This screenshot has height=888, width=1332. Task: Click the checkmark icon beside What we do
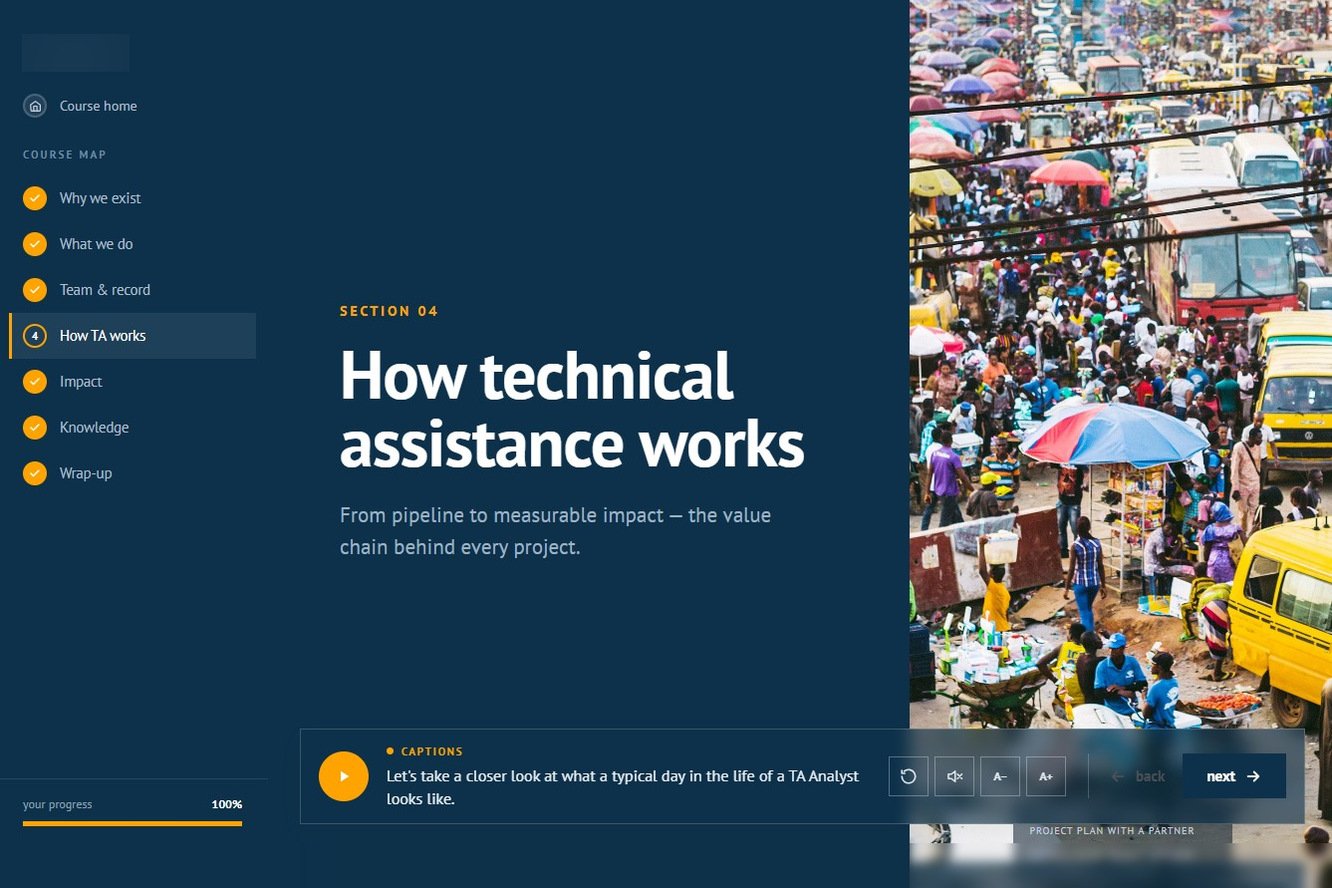pos(35,244)
